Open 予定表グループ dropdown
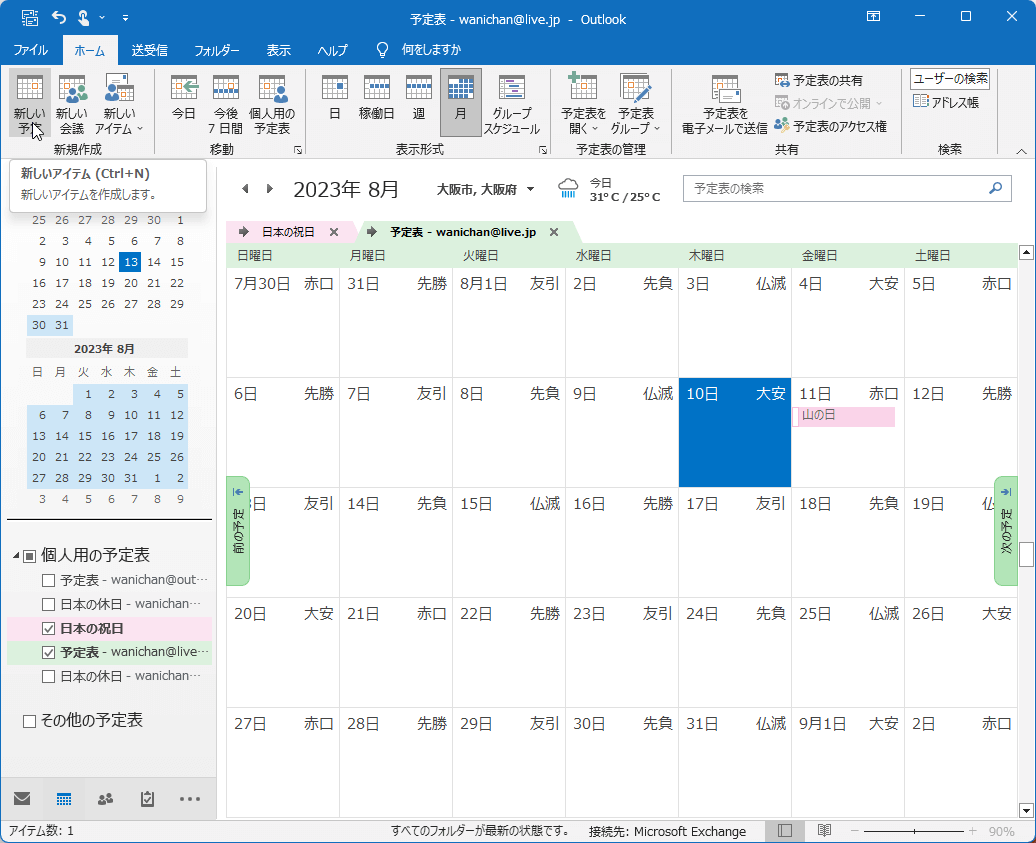 pos(635,103)
